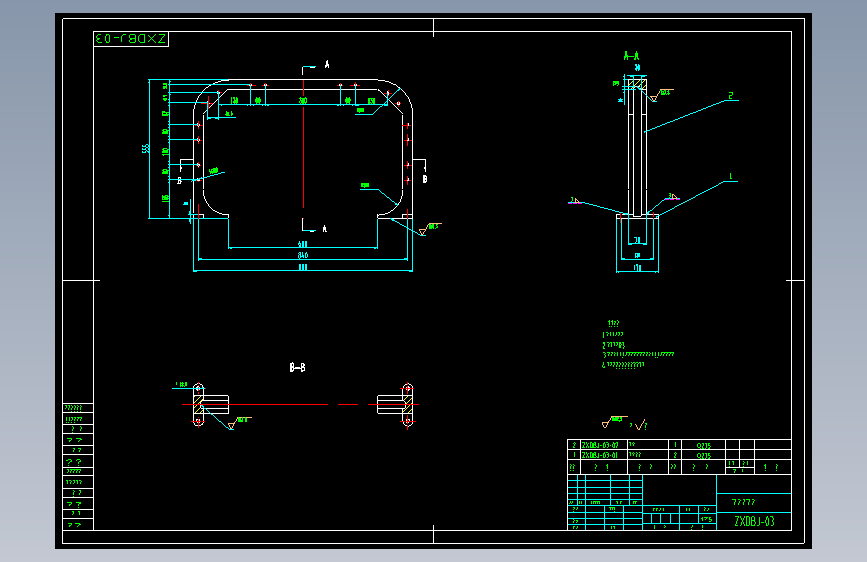Click the red vertical centerline of the frame

click(x=303, y=144)
